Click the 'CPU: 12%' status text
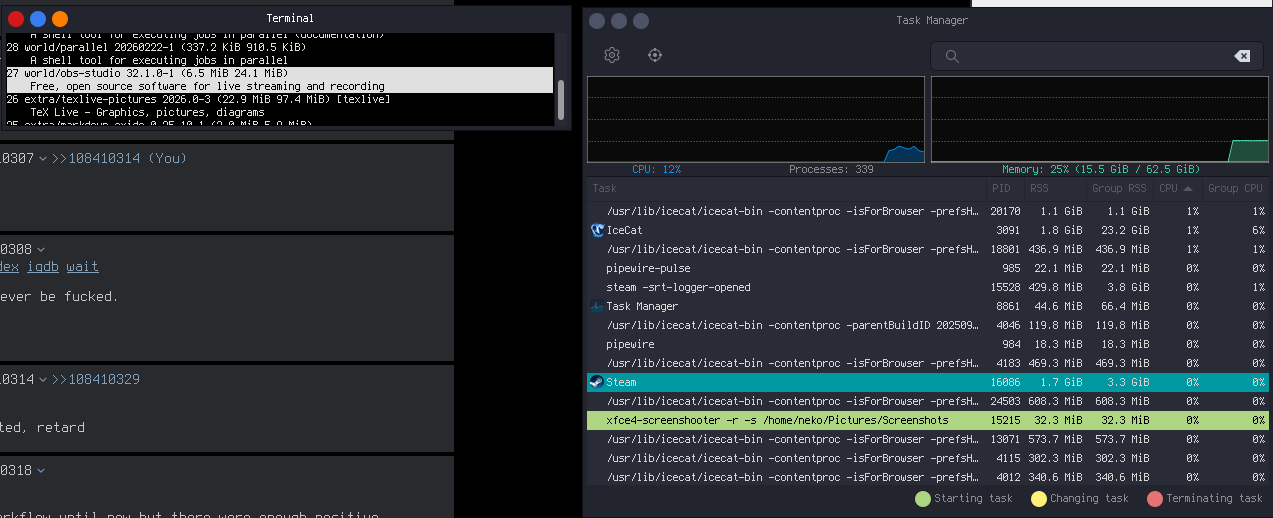The width and height of the screenshot is (1273, 518). (x=656, y=170)
